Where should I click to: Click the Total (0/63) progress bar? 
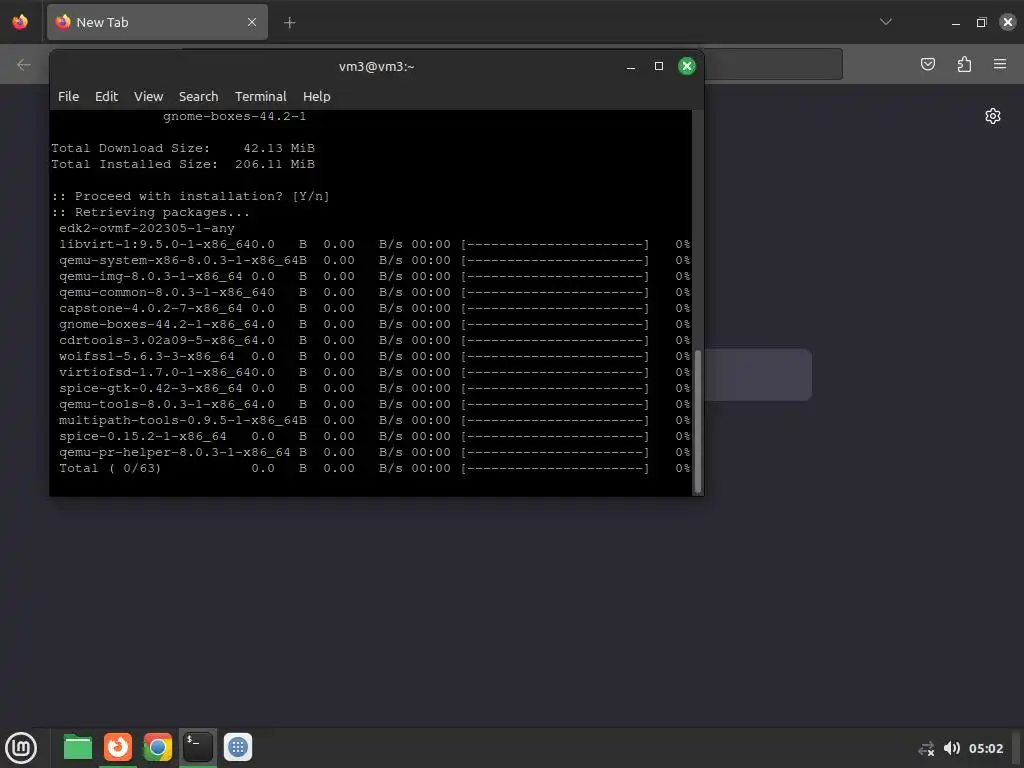pos(555,468)
